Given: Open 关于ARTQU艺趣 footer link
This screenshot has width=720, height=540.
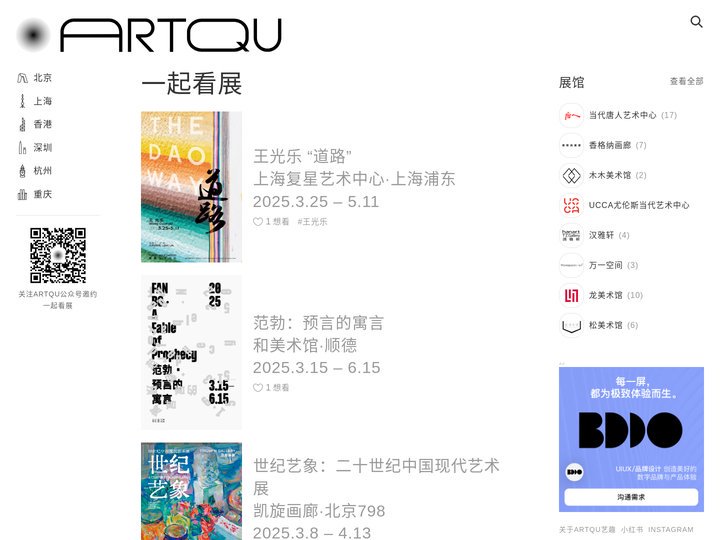Looking at the screenshot, I should pyautogui.click(x=587, y=529).
